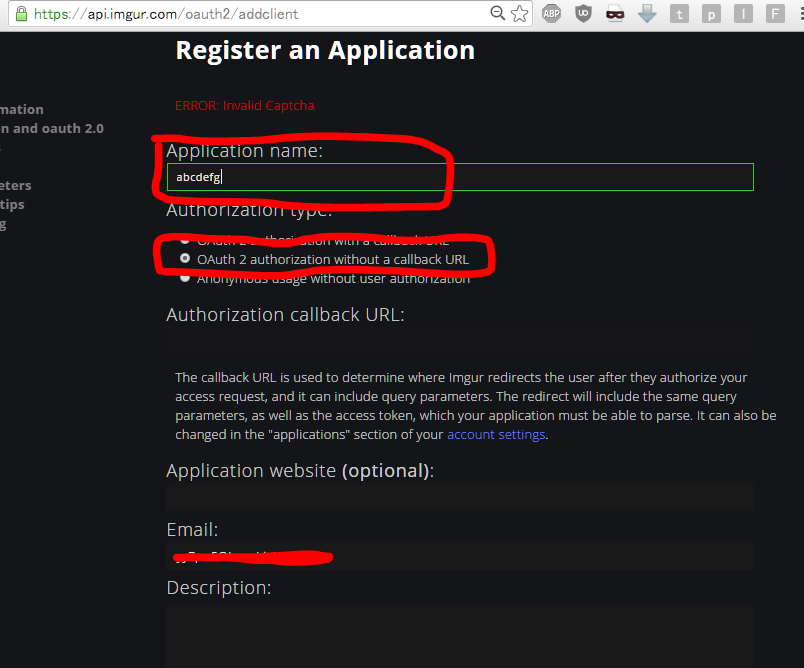Click the AdBlock Plus extension icon
804x668 pixels.
pos(551,14)
